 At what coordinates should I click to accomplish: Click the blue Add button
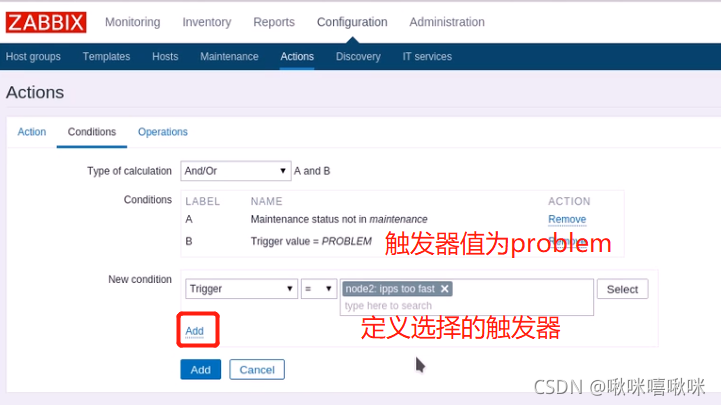click(x=200, y=370)
